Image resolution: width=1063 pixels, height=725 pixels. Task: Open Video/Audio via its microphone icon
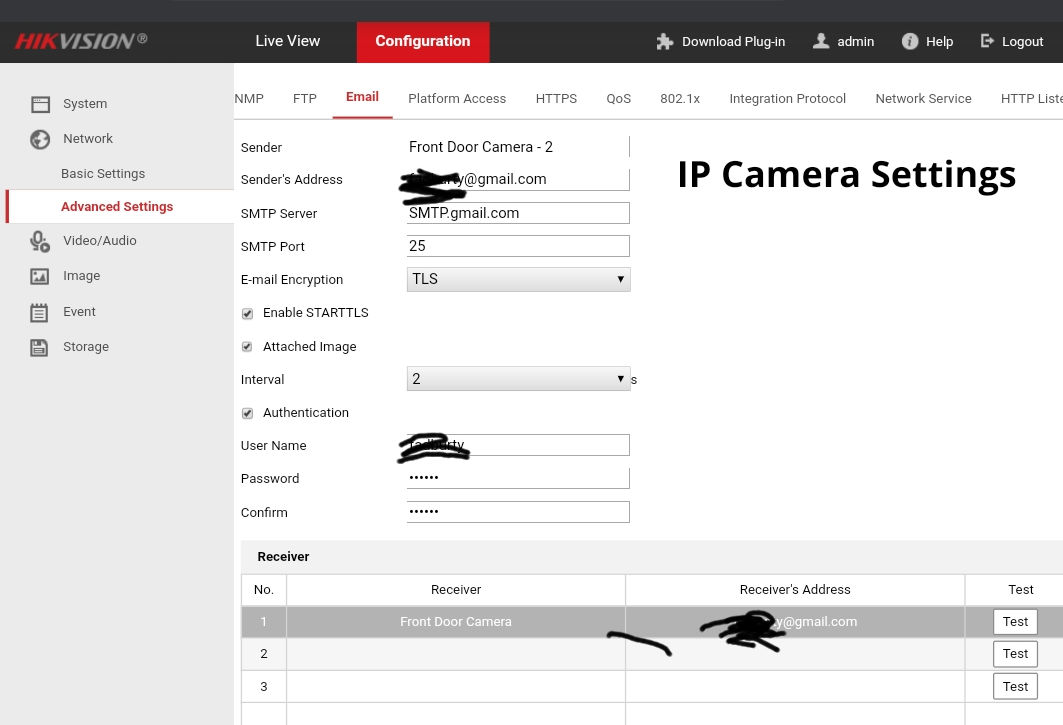click(x=40, y=241)
